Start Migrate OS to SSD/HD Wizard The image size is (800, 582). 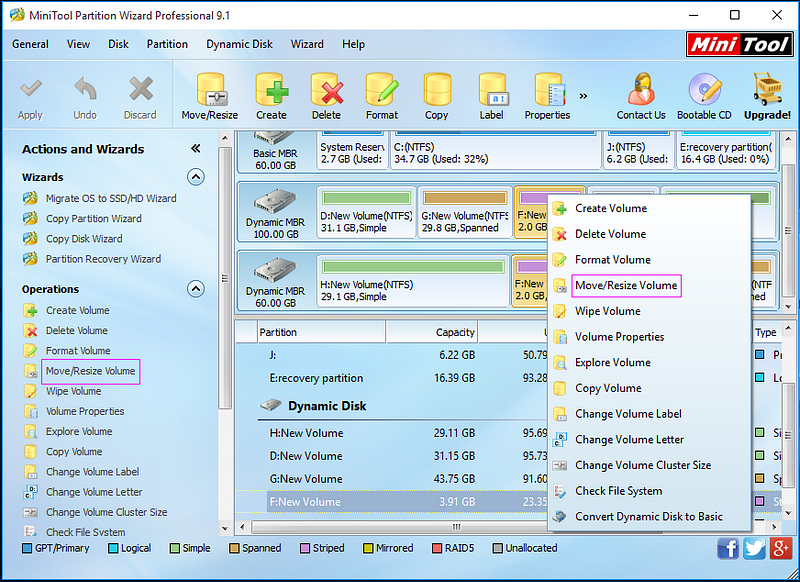pyautogui.click(x=111, y=198)
